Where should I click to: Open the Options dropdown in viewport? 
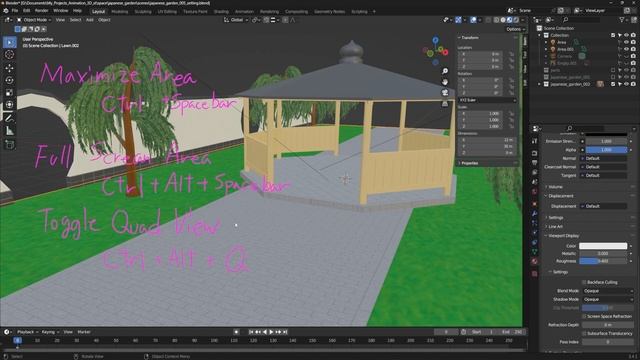(515, 29)
